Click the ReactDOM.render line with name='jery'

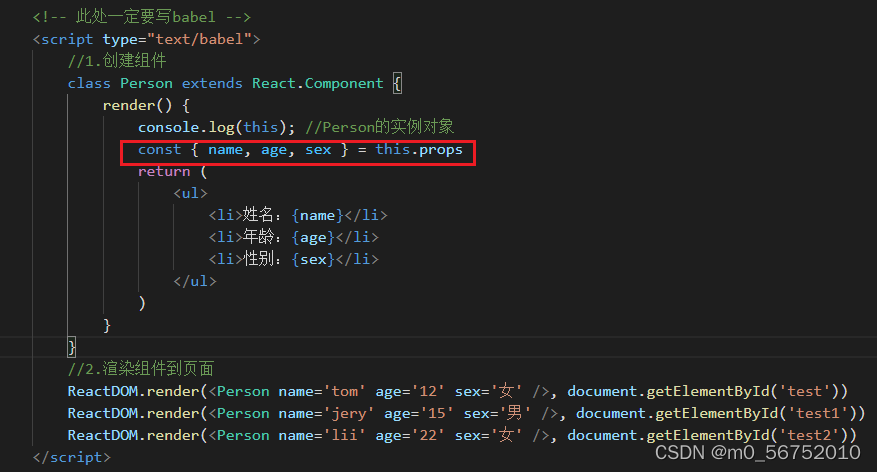(x=466, y=413)
